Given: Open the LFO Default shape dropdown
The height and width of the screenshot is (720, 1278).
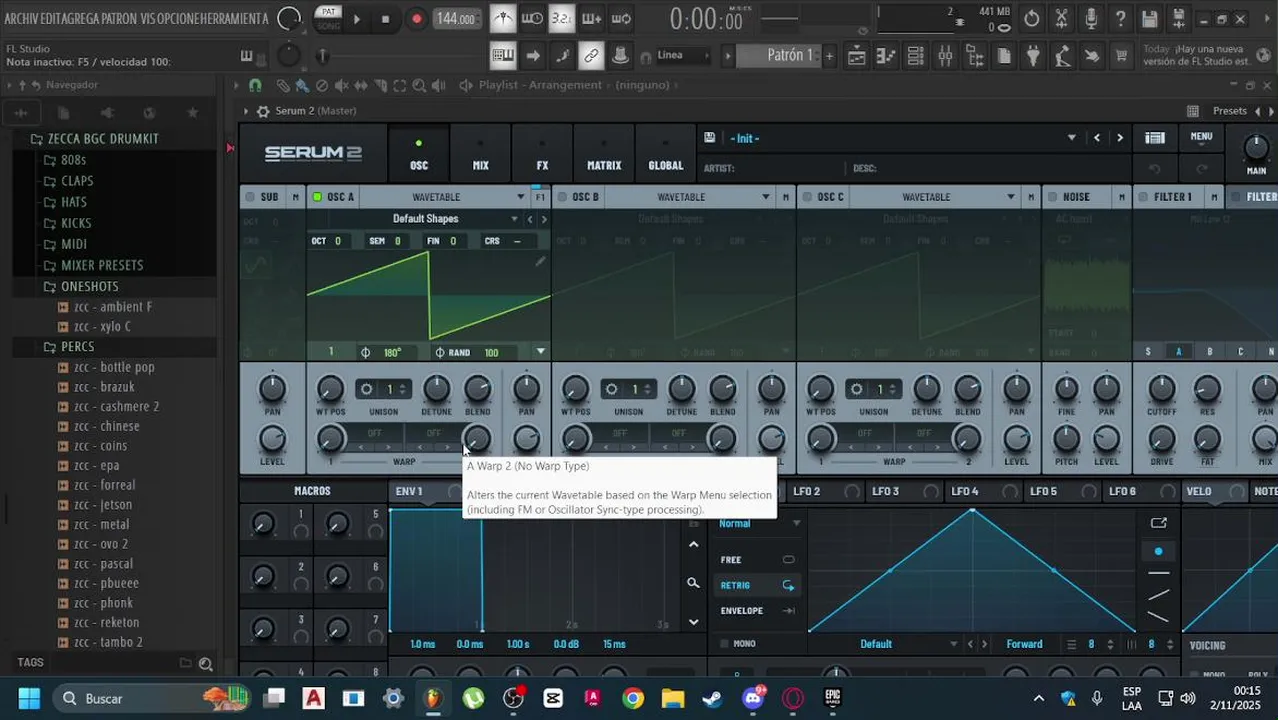Looking at the screenshot, I should (x=883, y=644).
